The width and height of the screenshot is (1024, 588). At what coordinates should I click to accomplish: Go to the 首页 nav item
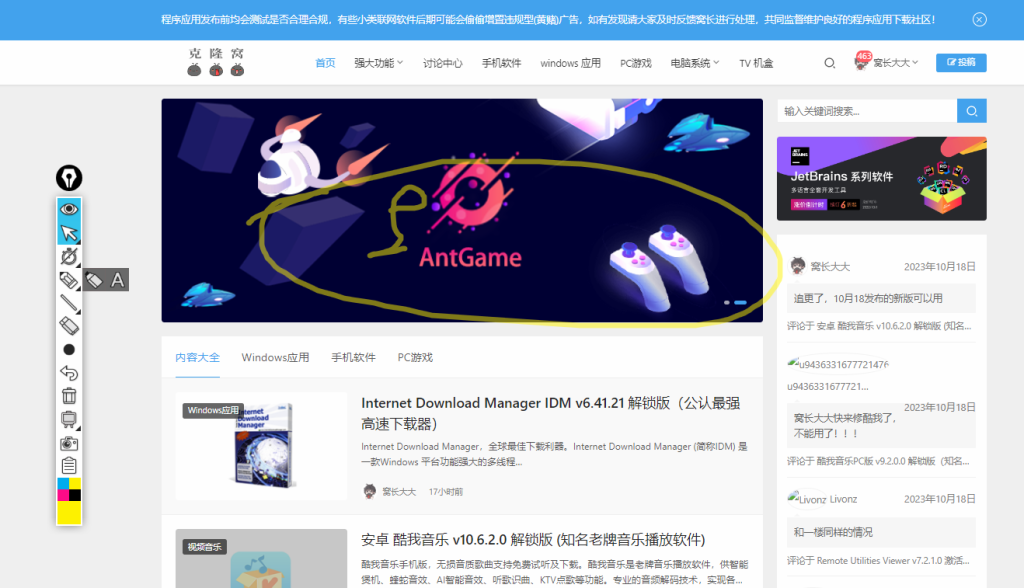[325, 63]
